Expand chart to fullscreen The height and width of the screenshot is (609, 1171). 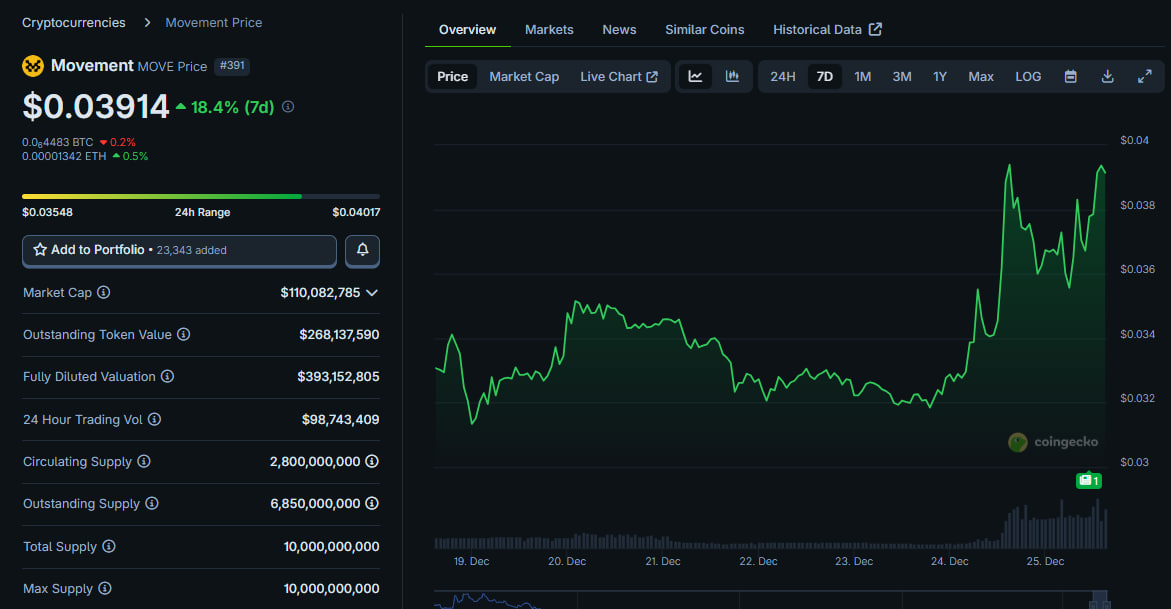[1145, 77]
